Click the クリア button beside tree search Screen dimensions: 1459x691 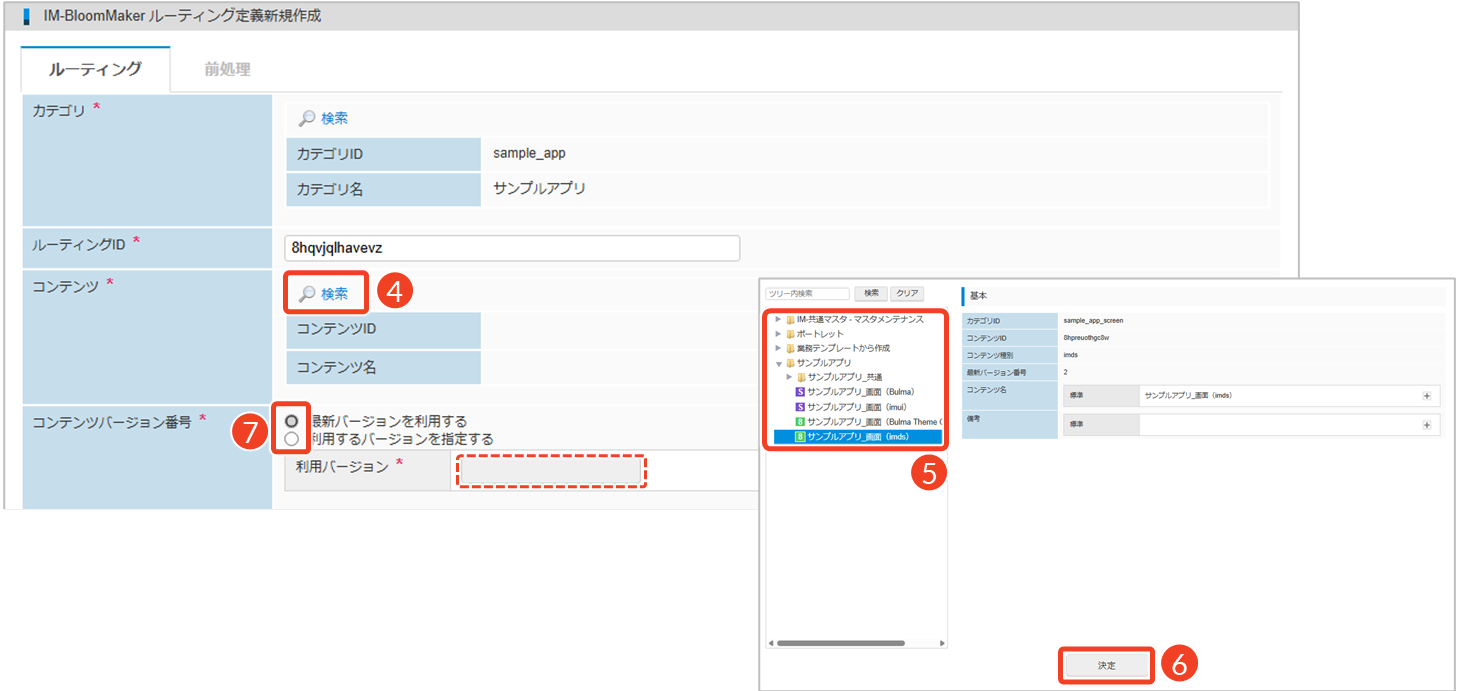[907, 293]
